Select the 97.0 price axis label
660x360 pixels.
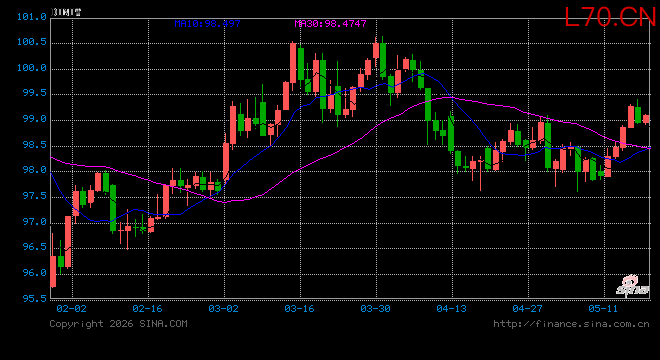click(x=35, y=221)
